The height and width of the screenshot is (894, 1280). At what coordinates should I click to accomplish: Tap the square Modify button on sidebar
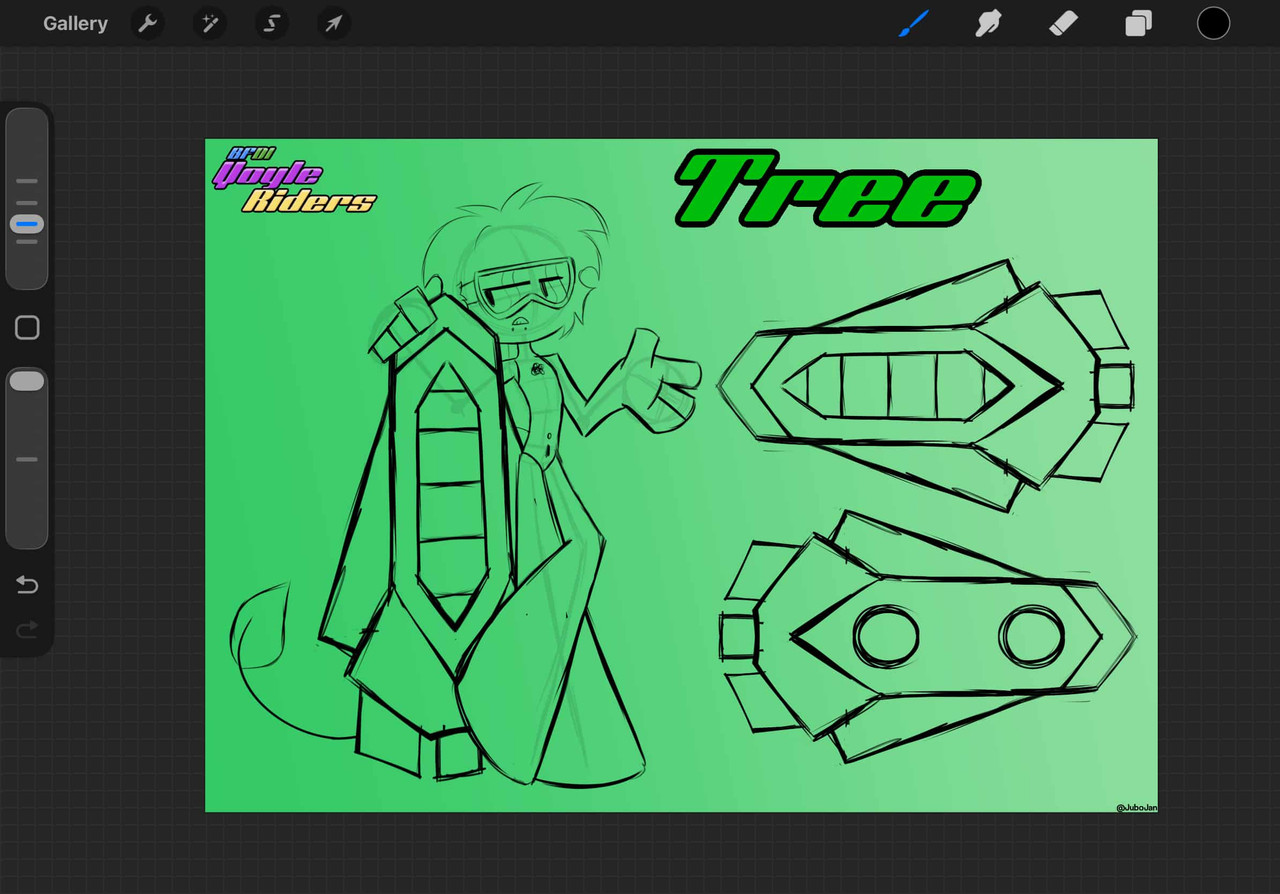click(27, 328)
